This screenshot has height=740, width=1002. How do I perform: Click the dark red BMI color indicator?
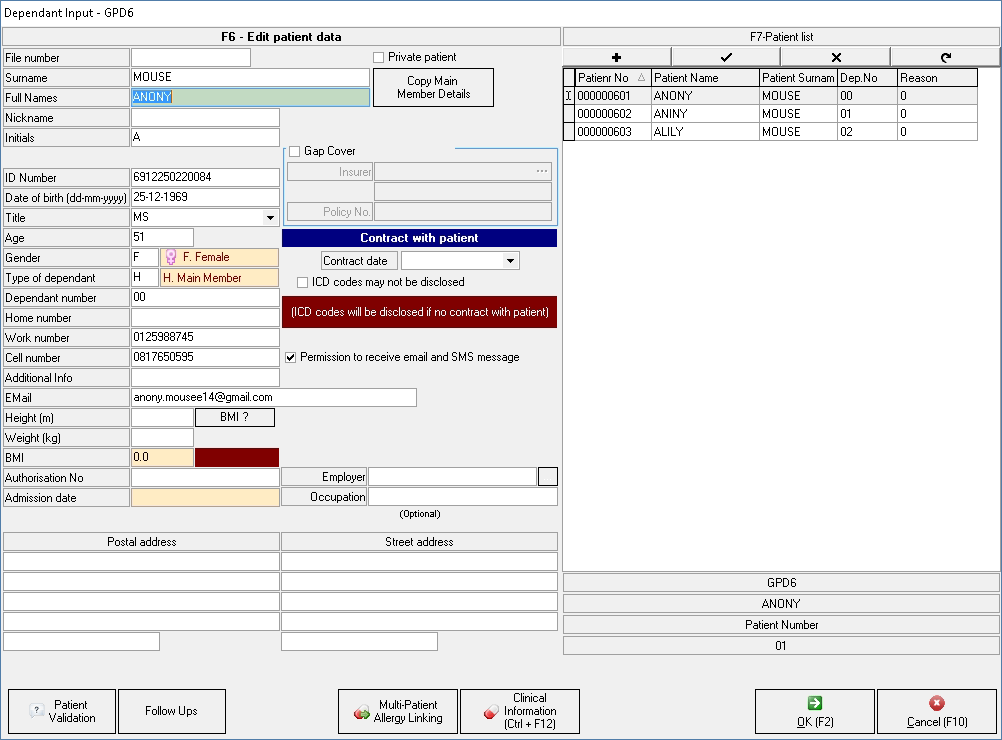coord(237,457)
